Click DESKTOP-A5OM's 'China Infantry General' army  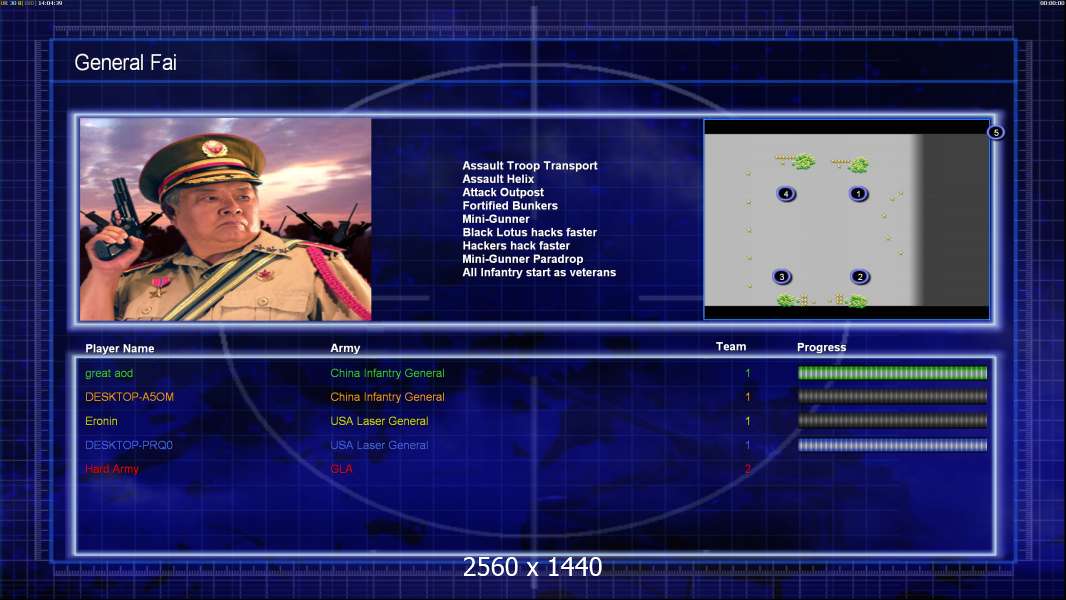pos(388,397)
